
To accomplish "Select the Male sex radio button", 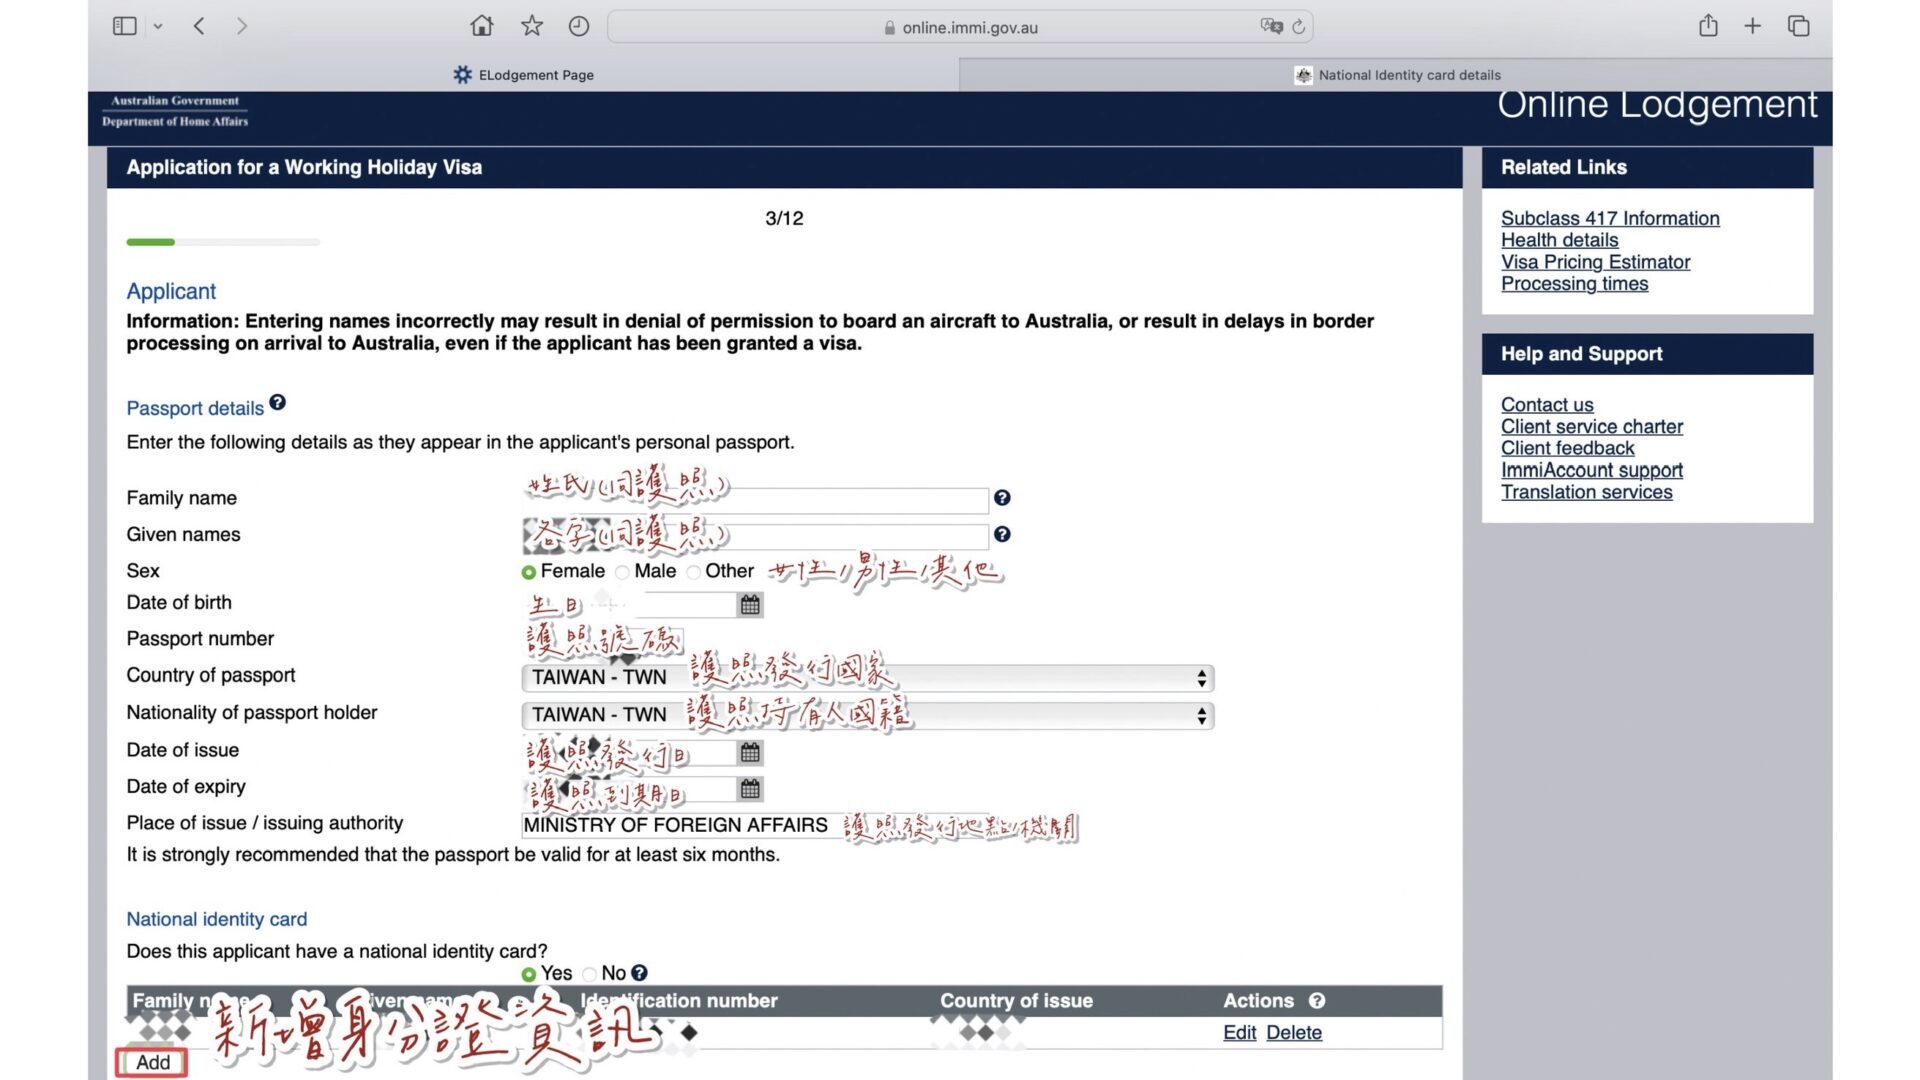I will tap(623, 572).
